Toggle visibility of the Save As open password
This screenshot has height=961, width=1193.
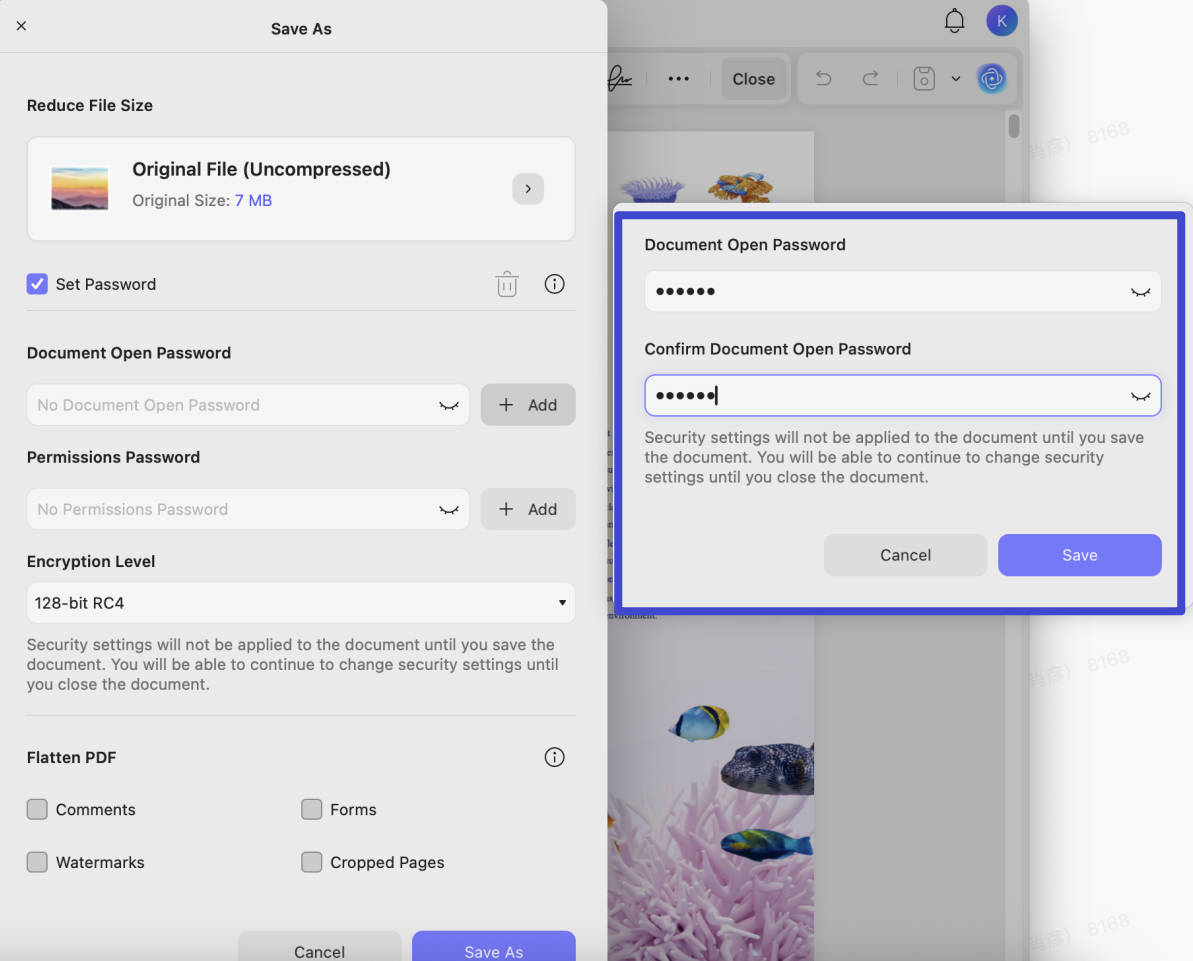tap(449, 406)
